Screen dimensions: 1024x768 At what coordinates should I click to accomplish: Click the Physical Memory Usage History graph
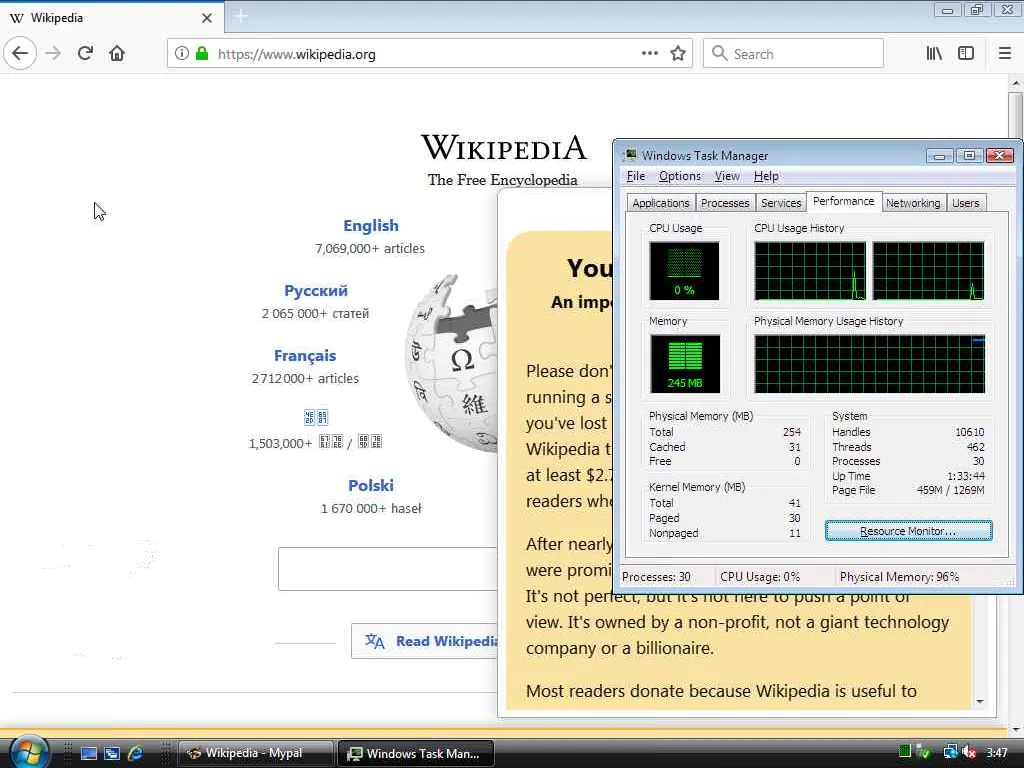(869, 364)
